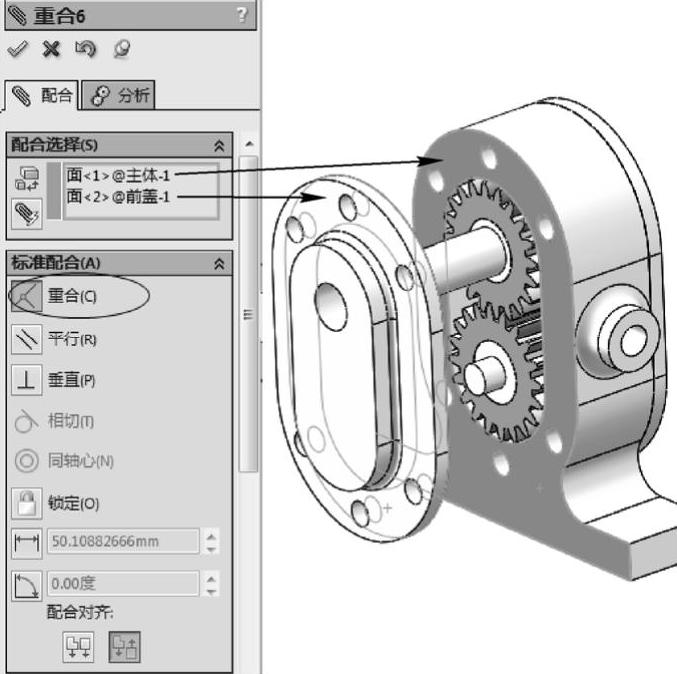Screen dimensions: 677x674
Task: Increase angle value with up stepper
Action: (211, 579)
